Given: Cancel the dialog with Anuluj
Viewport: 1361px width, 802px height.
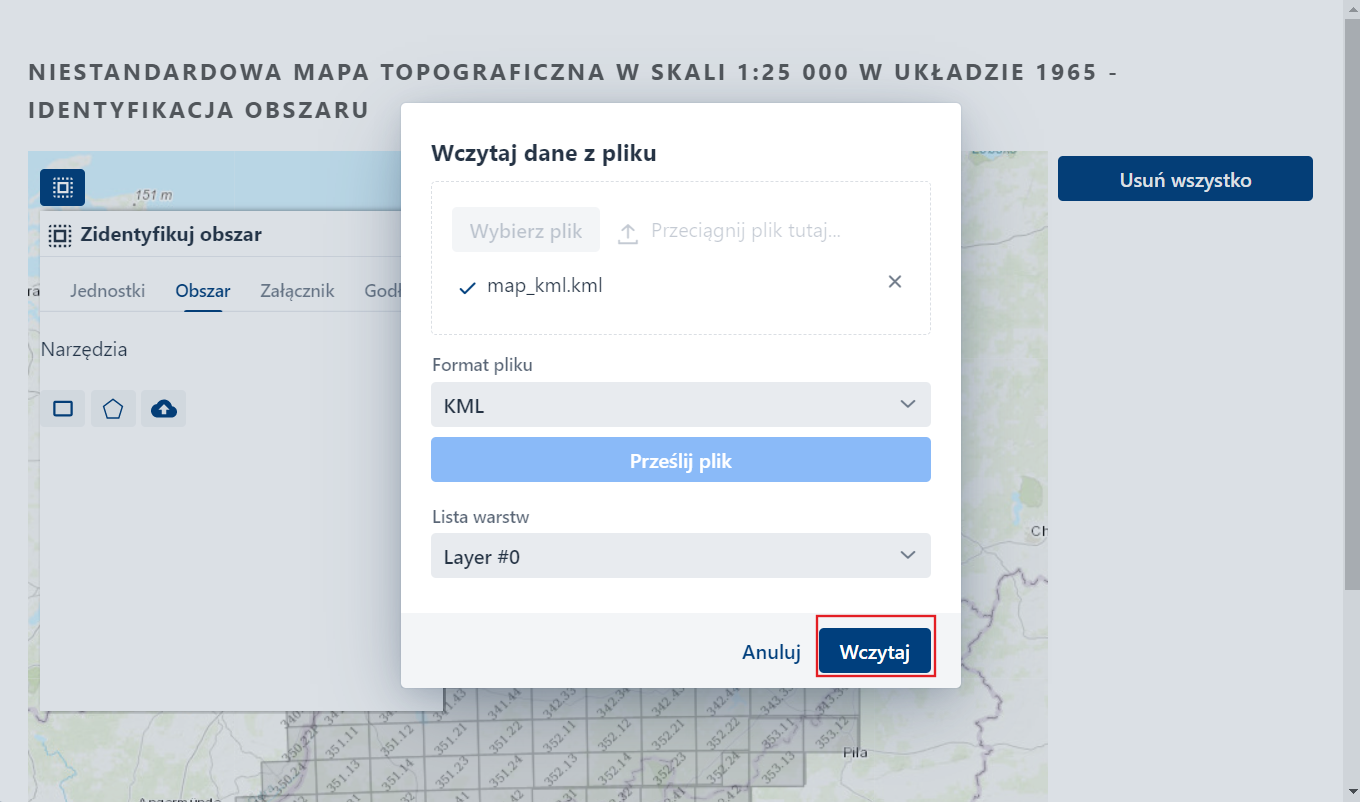Looking at the screenshot, I should click(x=770, y=651).
